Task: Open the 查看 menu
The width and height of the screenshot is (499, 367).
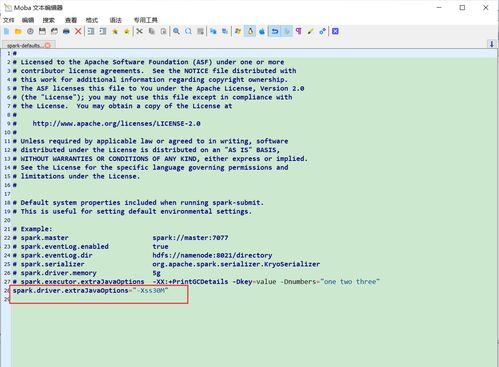Action: click(71, 20)
